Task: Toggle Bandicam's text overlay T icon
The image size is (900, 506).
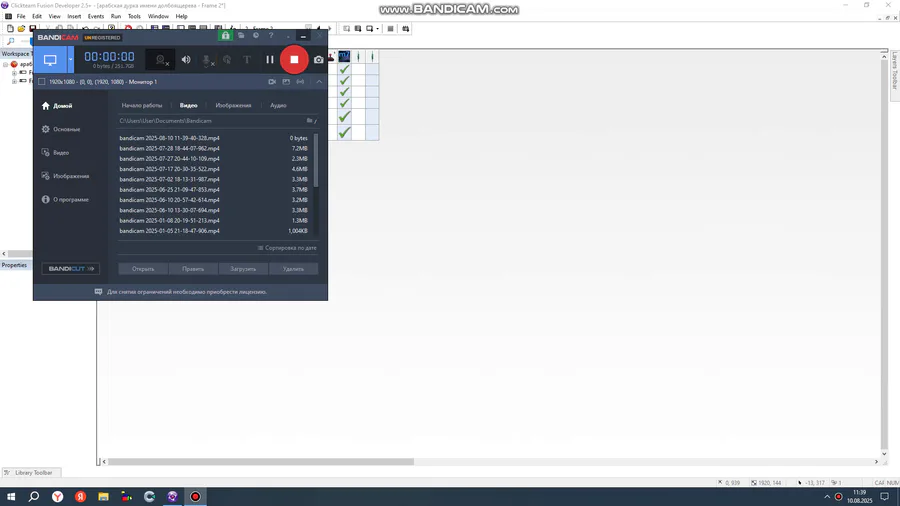Action: [247, 60]
